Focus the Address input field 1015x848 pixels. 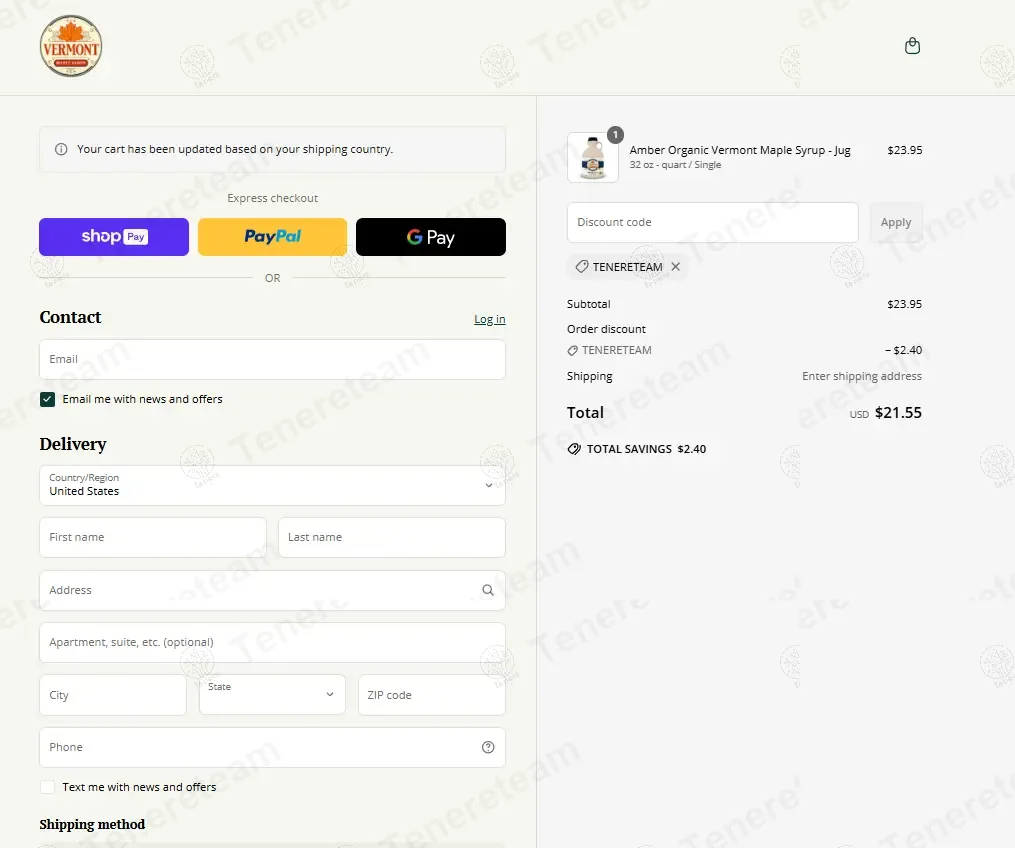pos(273,590)
